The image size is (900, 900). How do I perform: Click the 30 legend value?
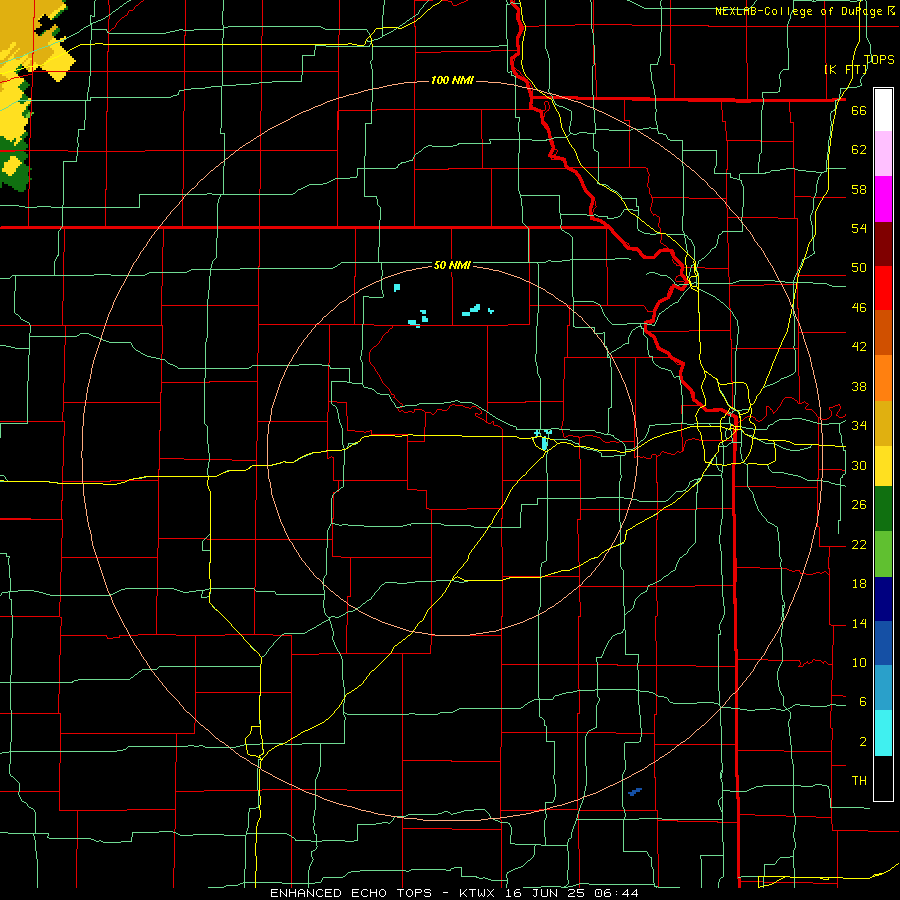859,465
